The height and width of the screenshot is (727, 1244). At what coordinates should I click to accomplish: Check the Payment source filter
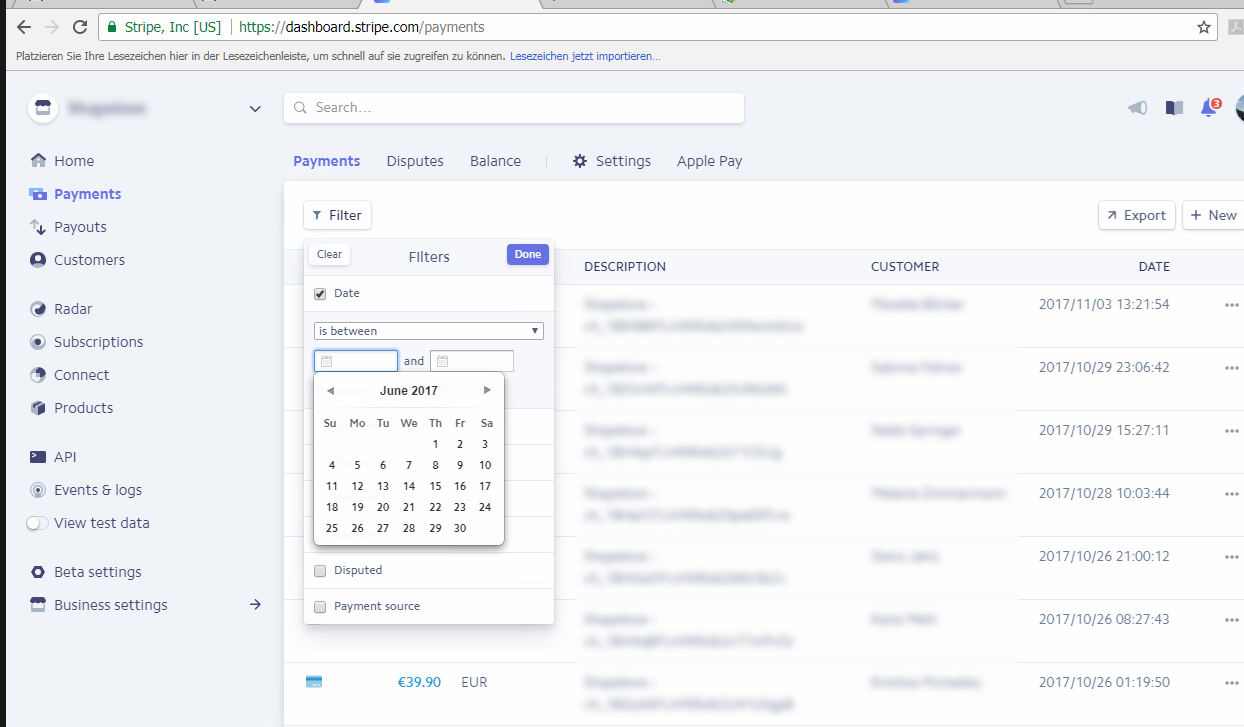320,607
